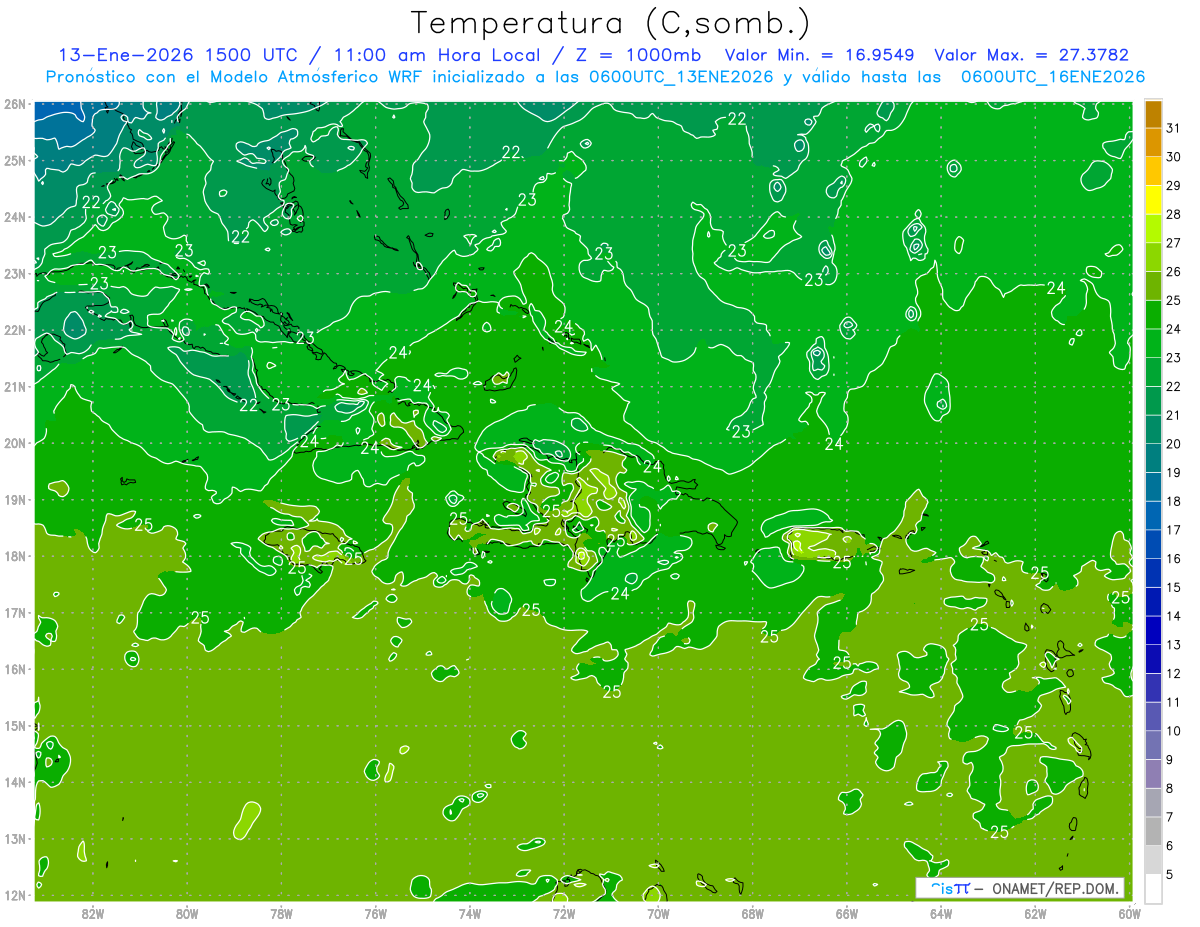This screenshot has height=927, width=1200.
Task: Click the "64W" longitude label
Action: 940,912
